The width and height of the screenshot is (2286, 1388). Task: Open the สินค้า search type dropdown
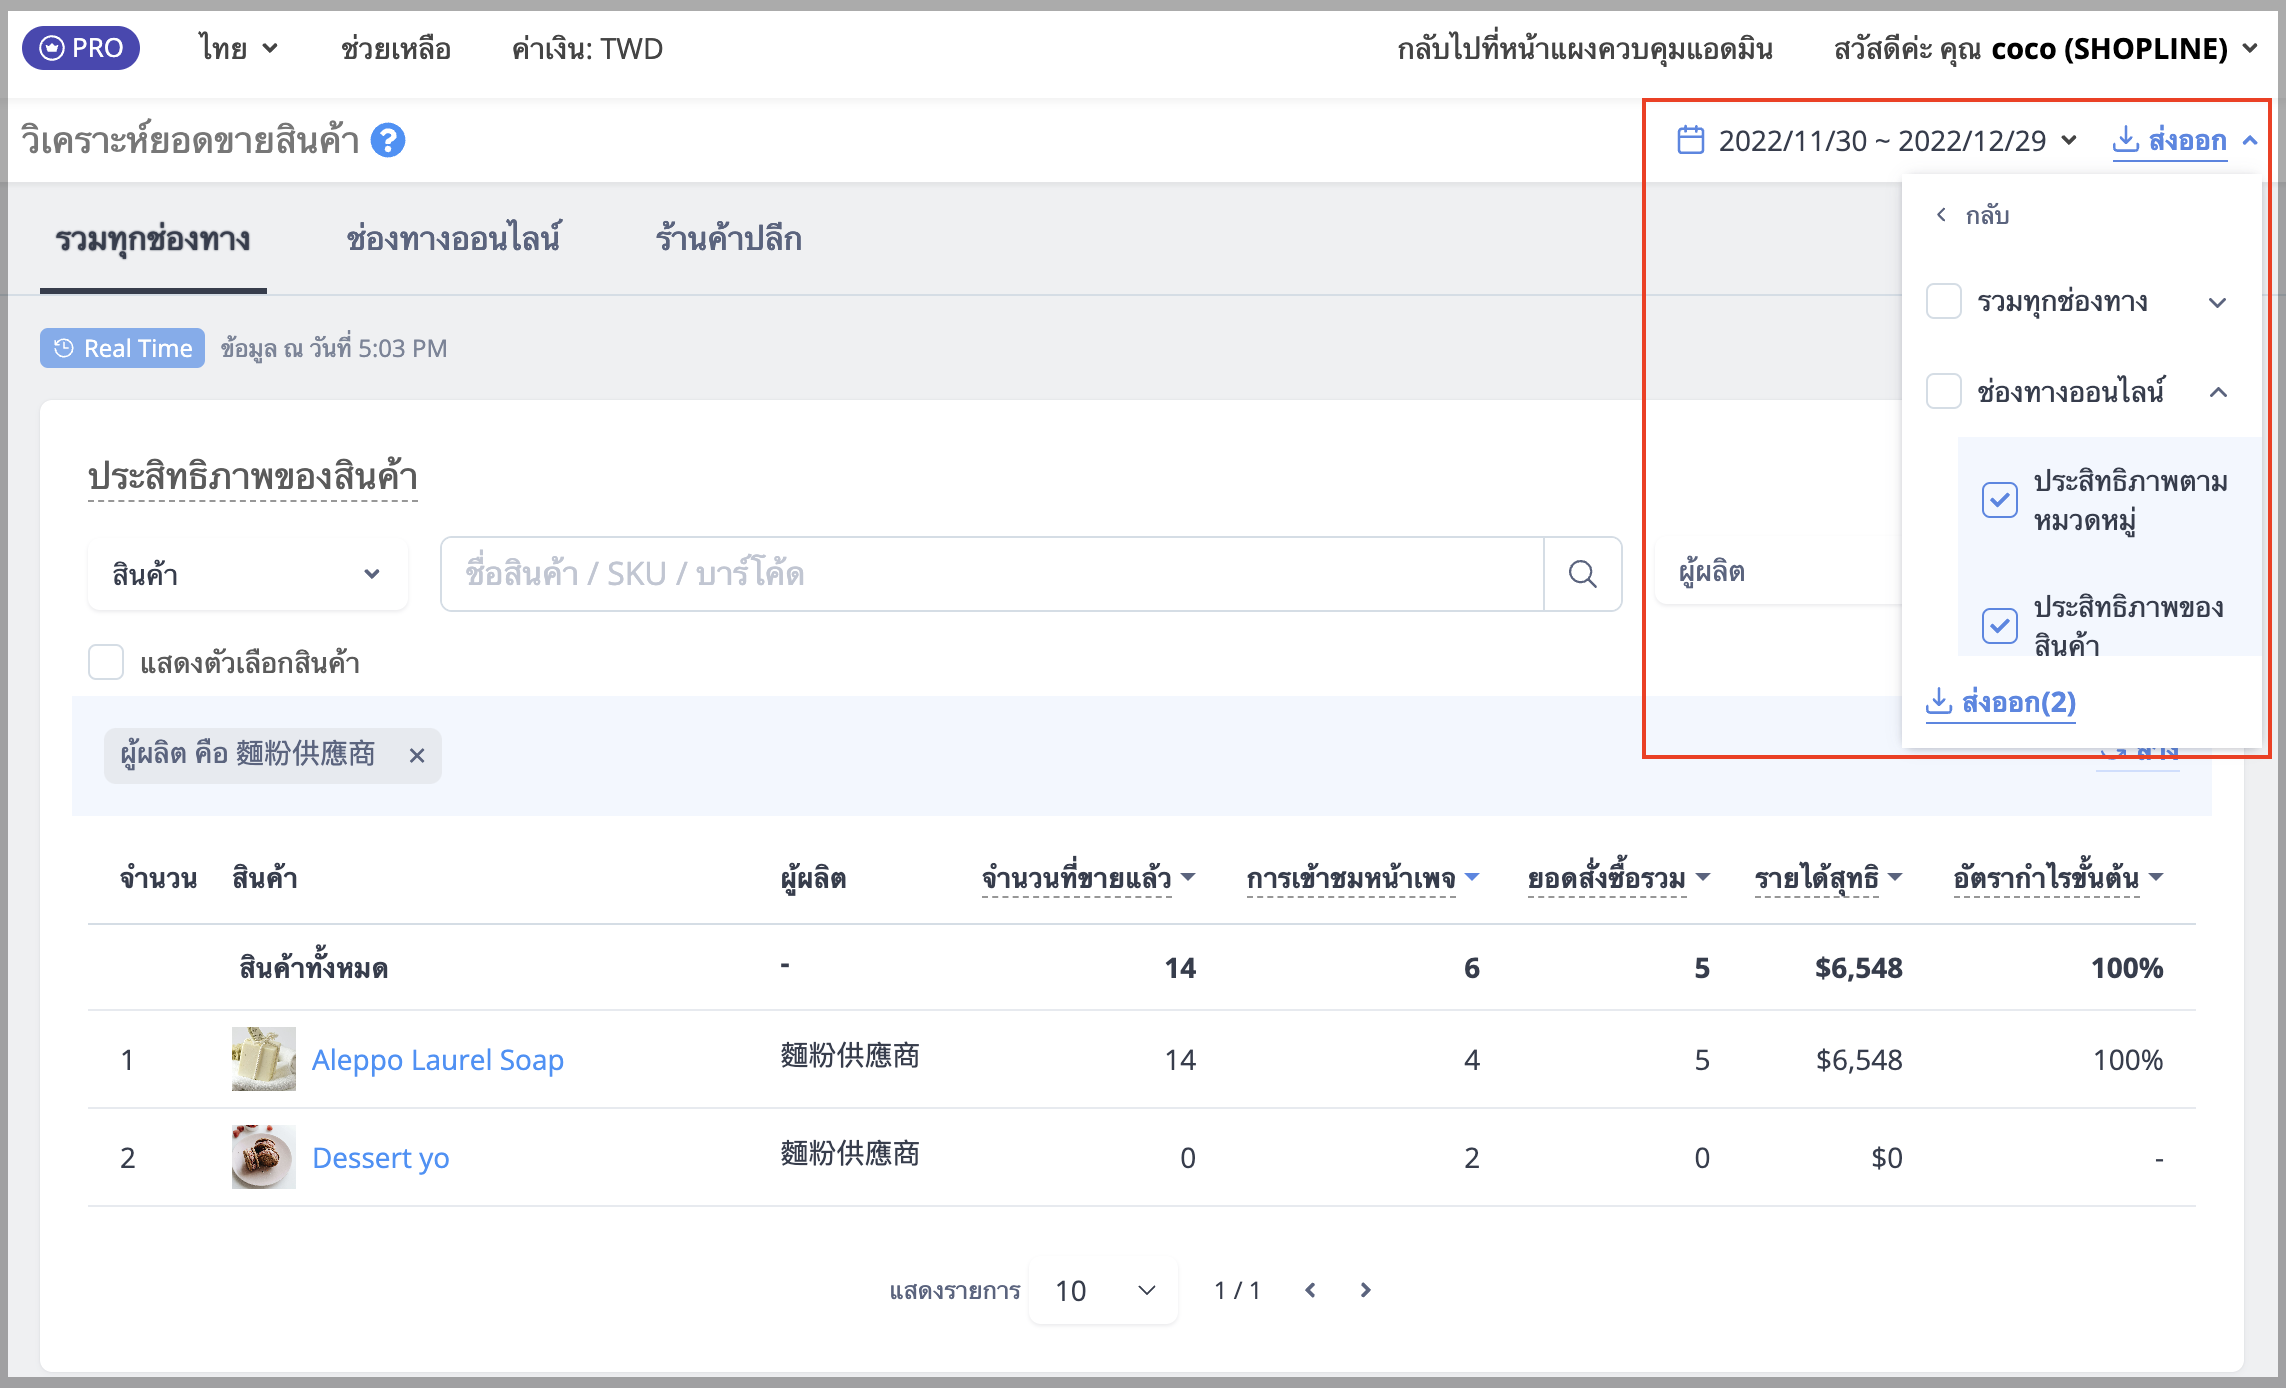click(248, 574)
